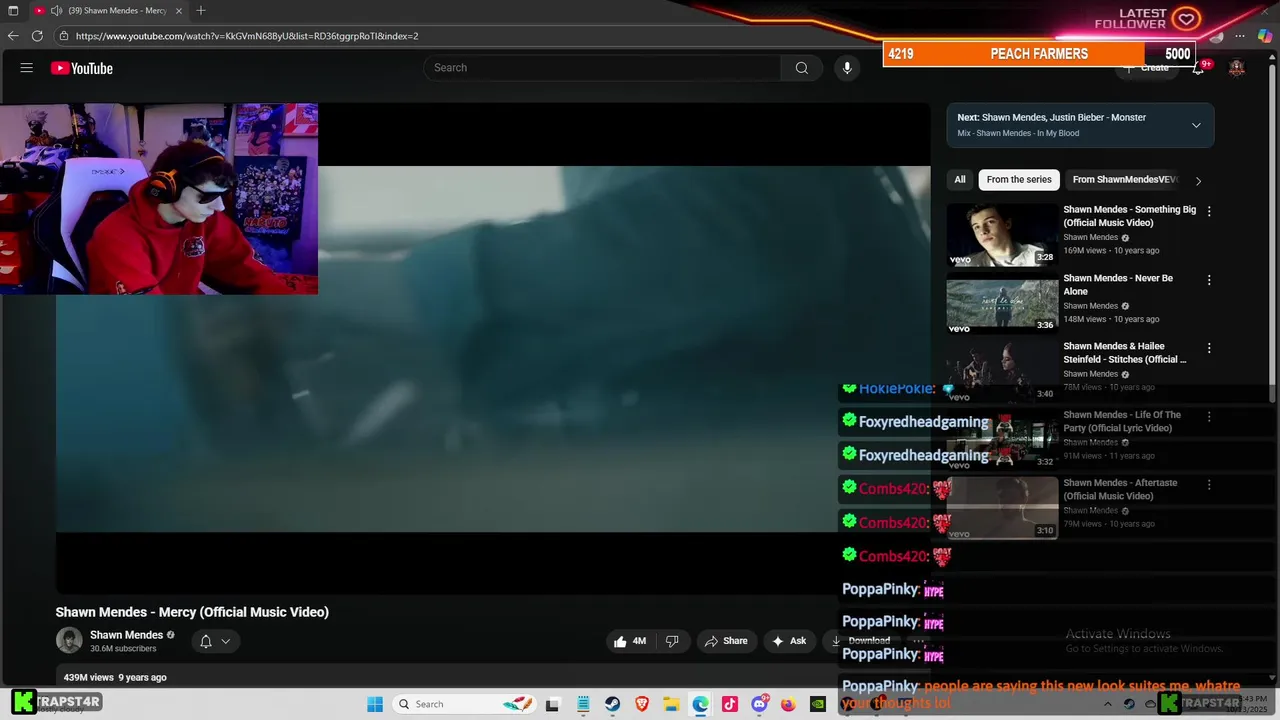Start voice search with the microphone icon
The height and width of the screenshot is (720, 1280).
pos(847,68)
